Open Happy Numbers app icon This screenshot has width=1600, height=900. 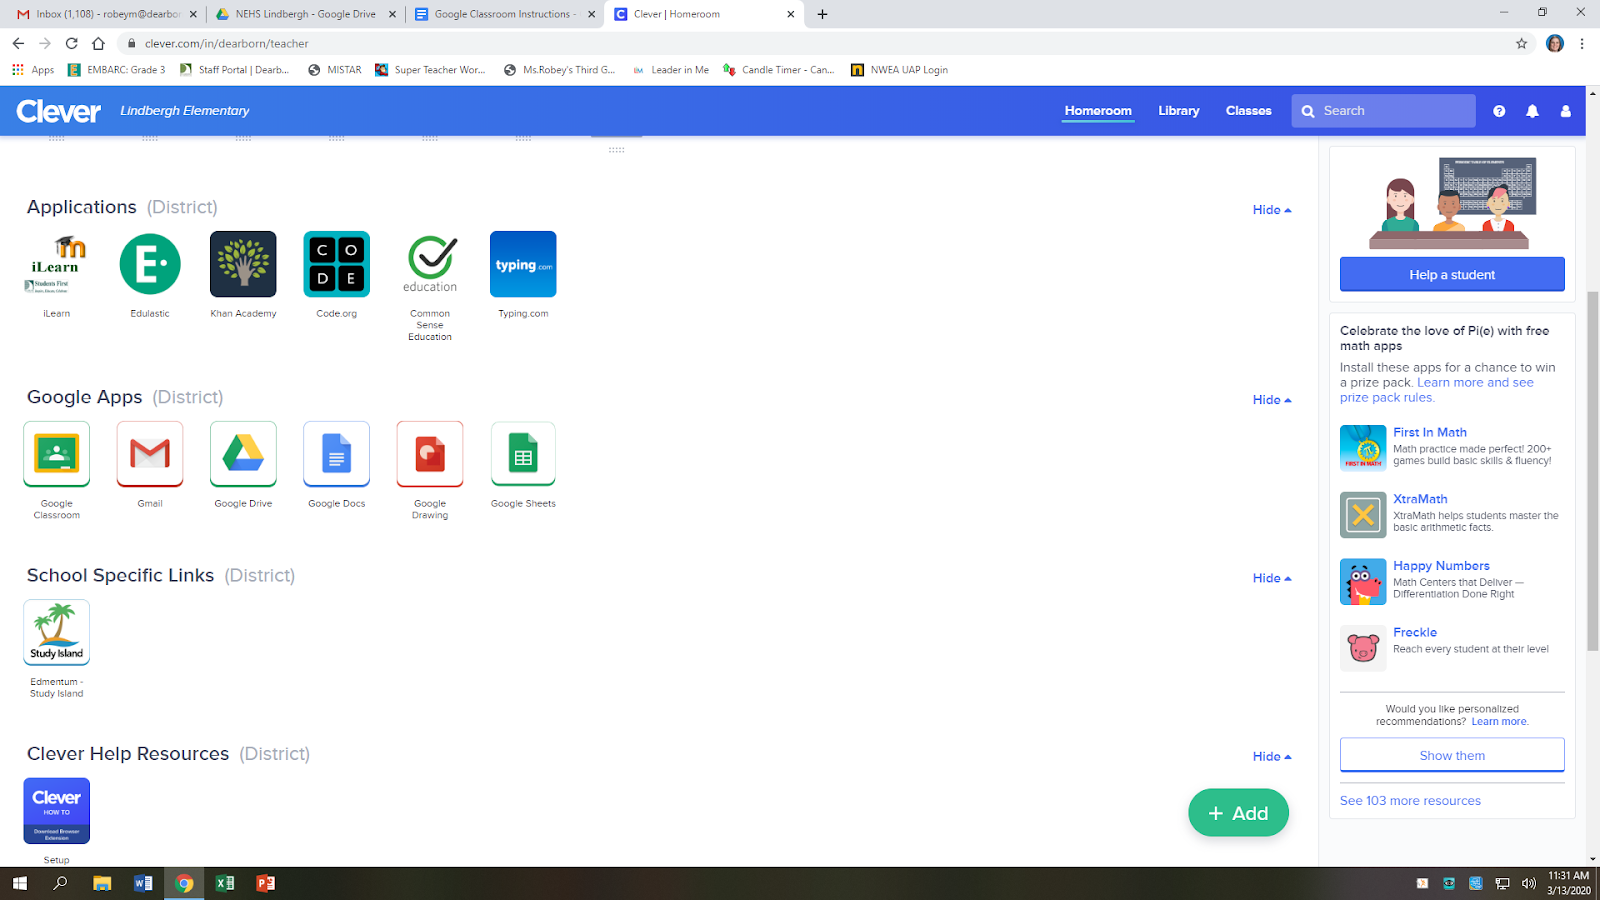pos(1363,582)
